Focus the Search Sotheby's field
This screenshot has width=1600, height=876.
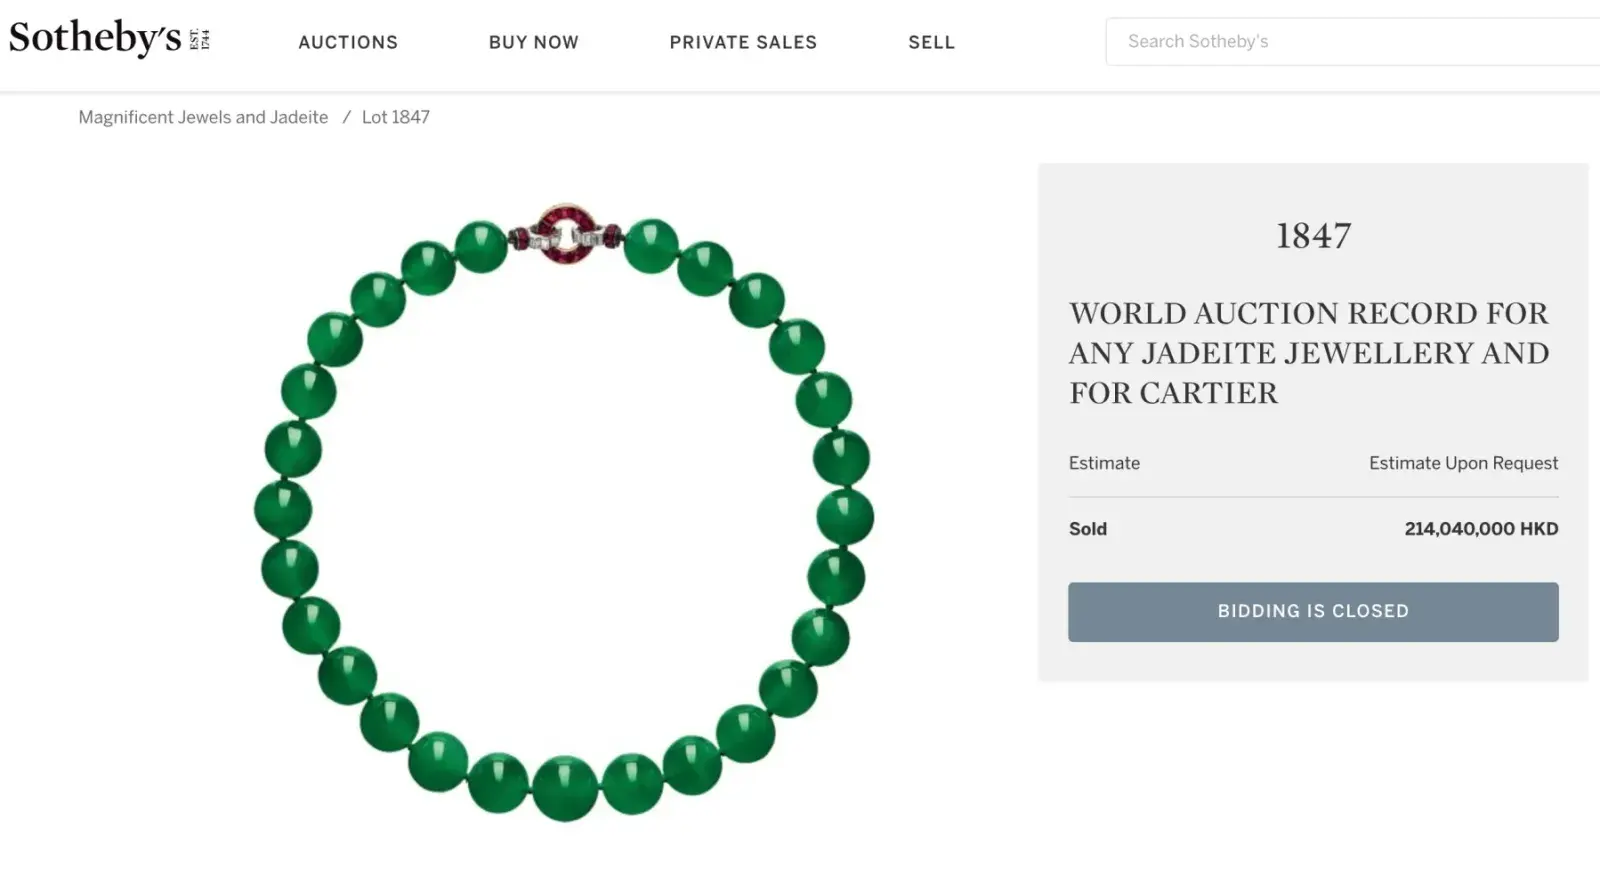point(1350,41)
